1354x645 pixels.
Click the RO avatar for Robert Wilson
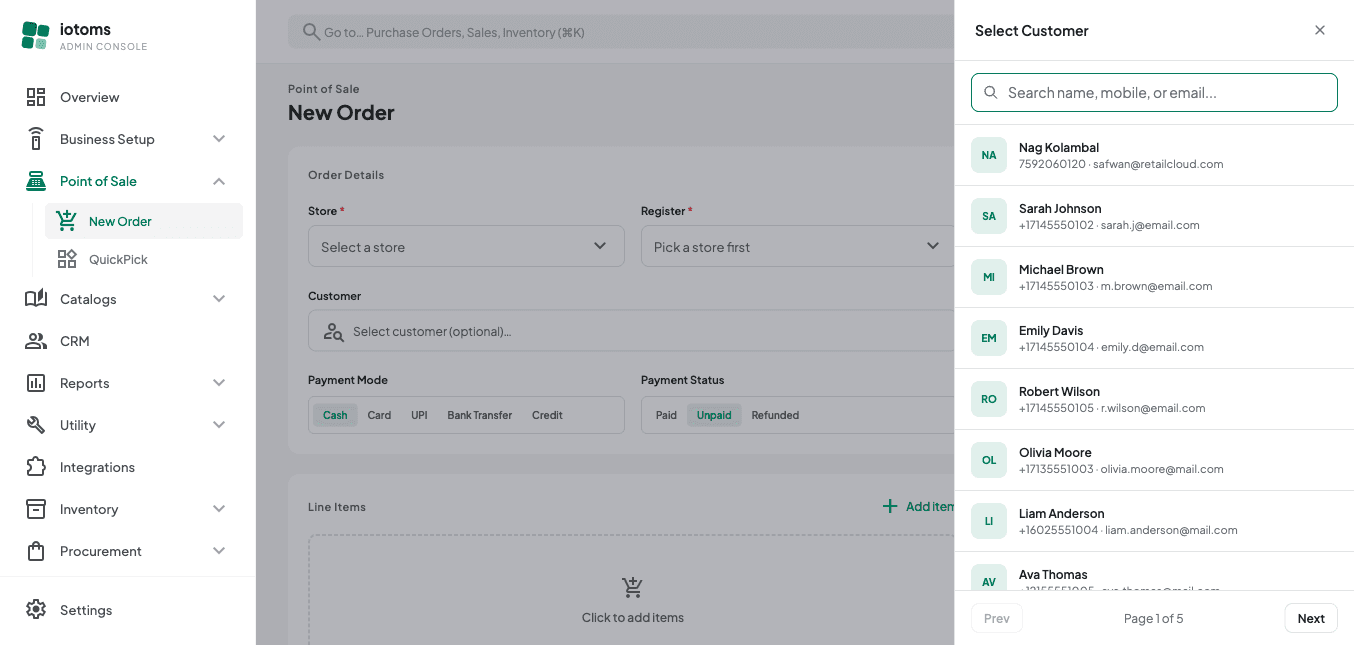(989, 399)
